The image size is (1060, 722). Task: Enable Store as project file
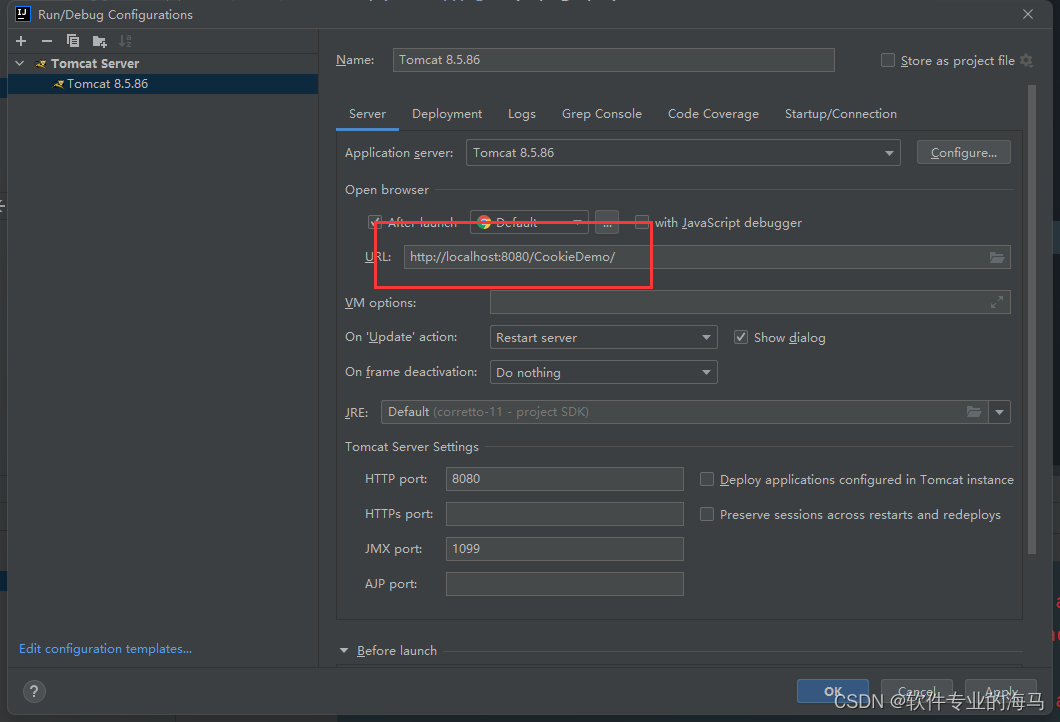pyautogui.click(x=888, y=60)
